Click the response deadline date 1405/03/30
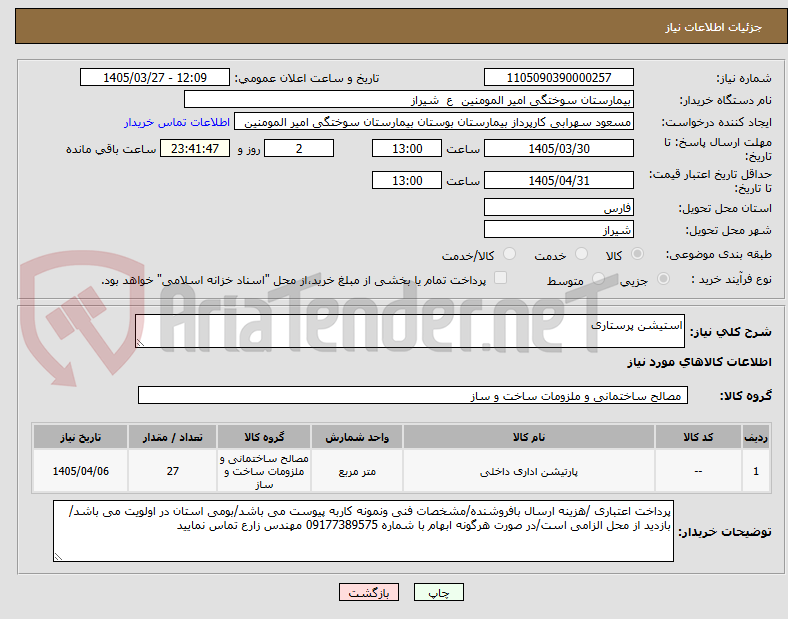The image size is (788, 619). pos(559,149)
